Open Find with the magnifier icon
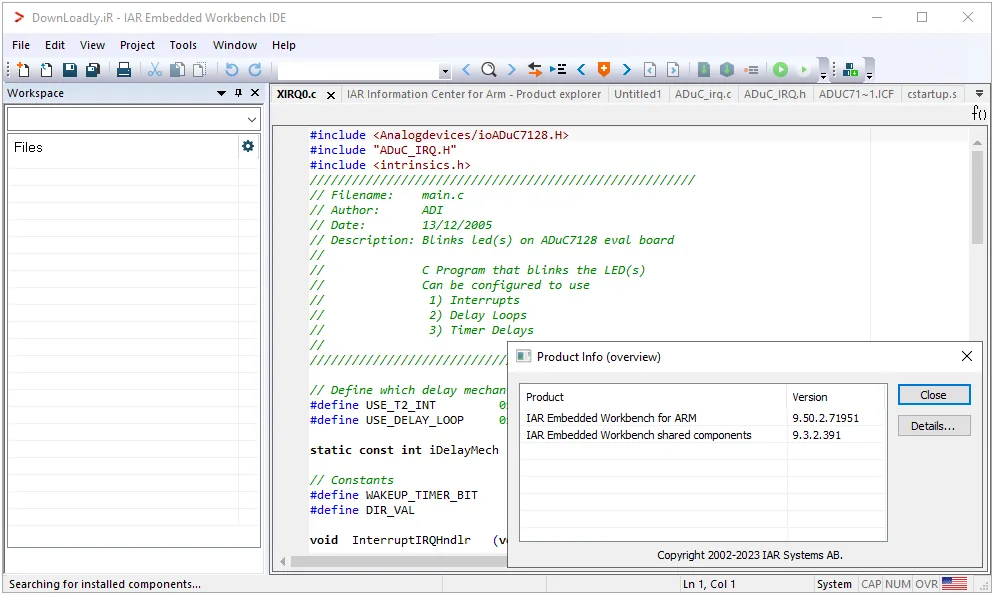995x596 pixels. pos(489,70)
